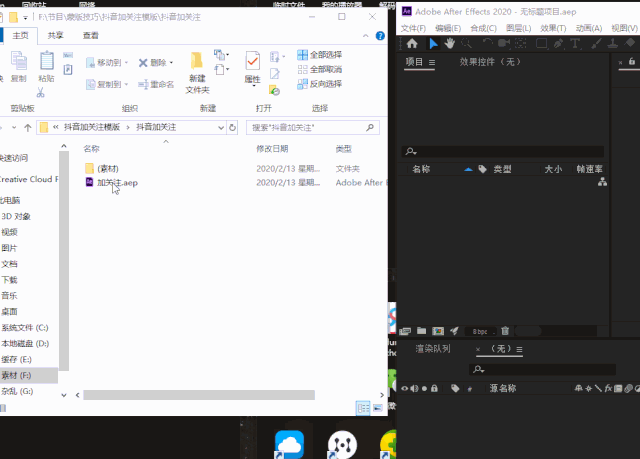Viewport: 640px width, 459px height.
Task: Switch to large icons view in Explorer
Action: [378, 408]
